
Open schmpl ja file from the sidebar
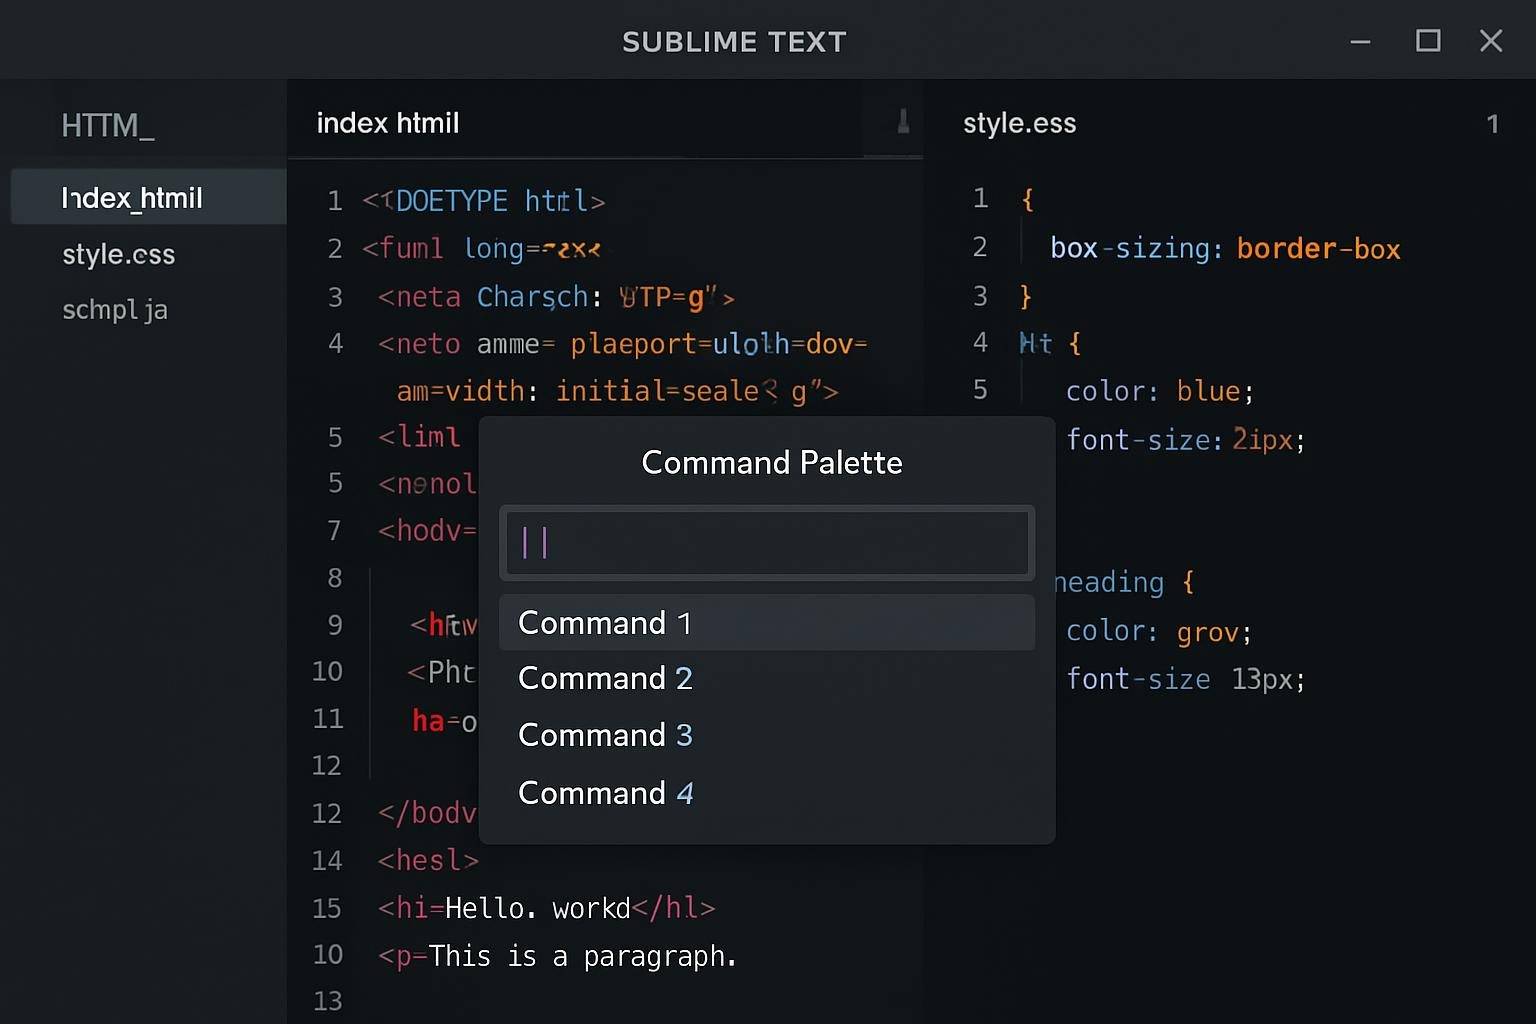coord(115,310)
